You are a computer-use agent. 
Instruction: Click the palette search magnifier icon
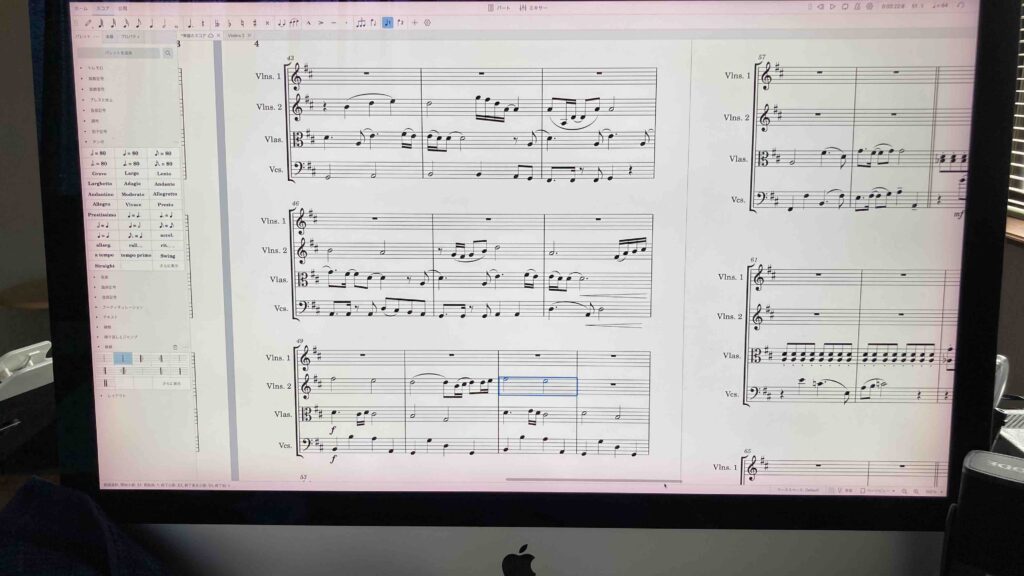coord(167,53)
